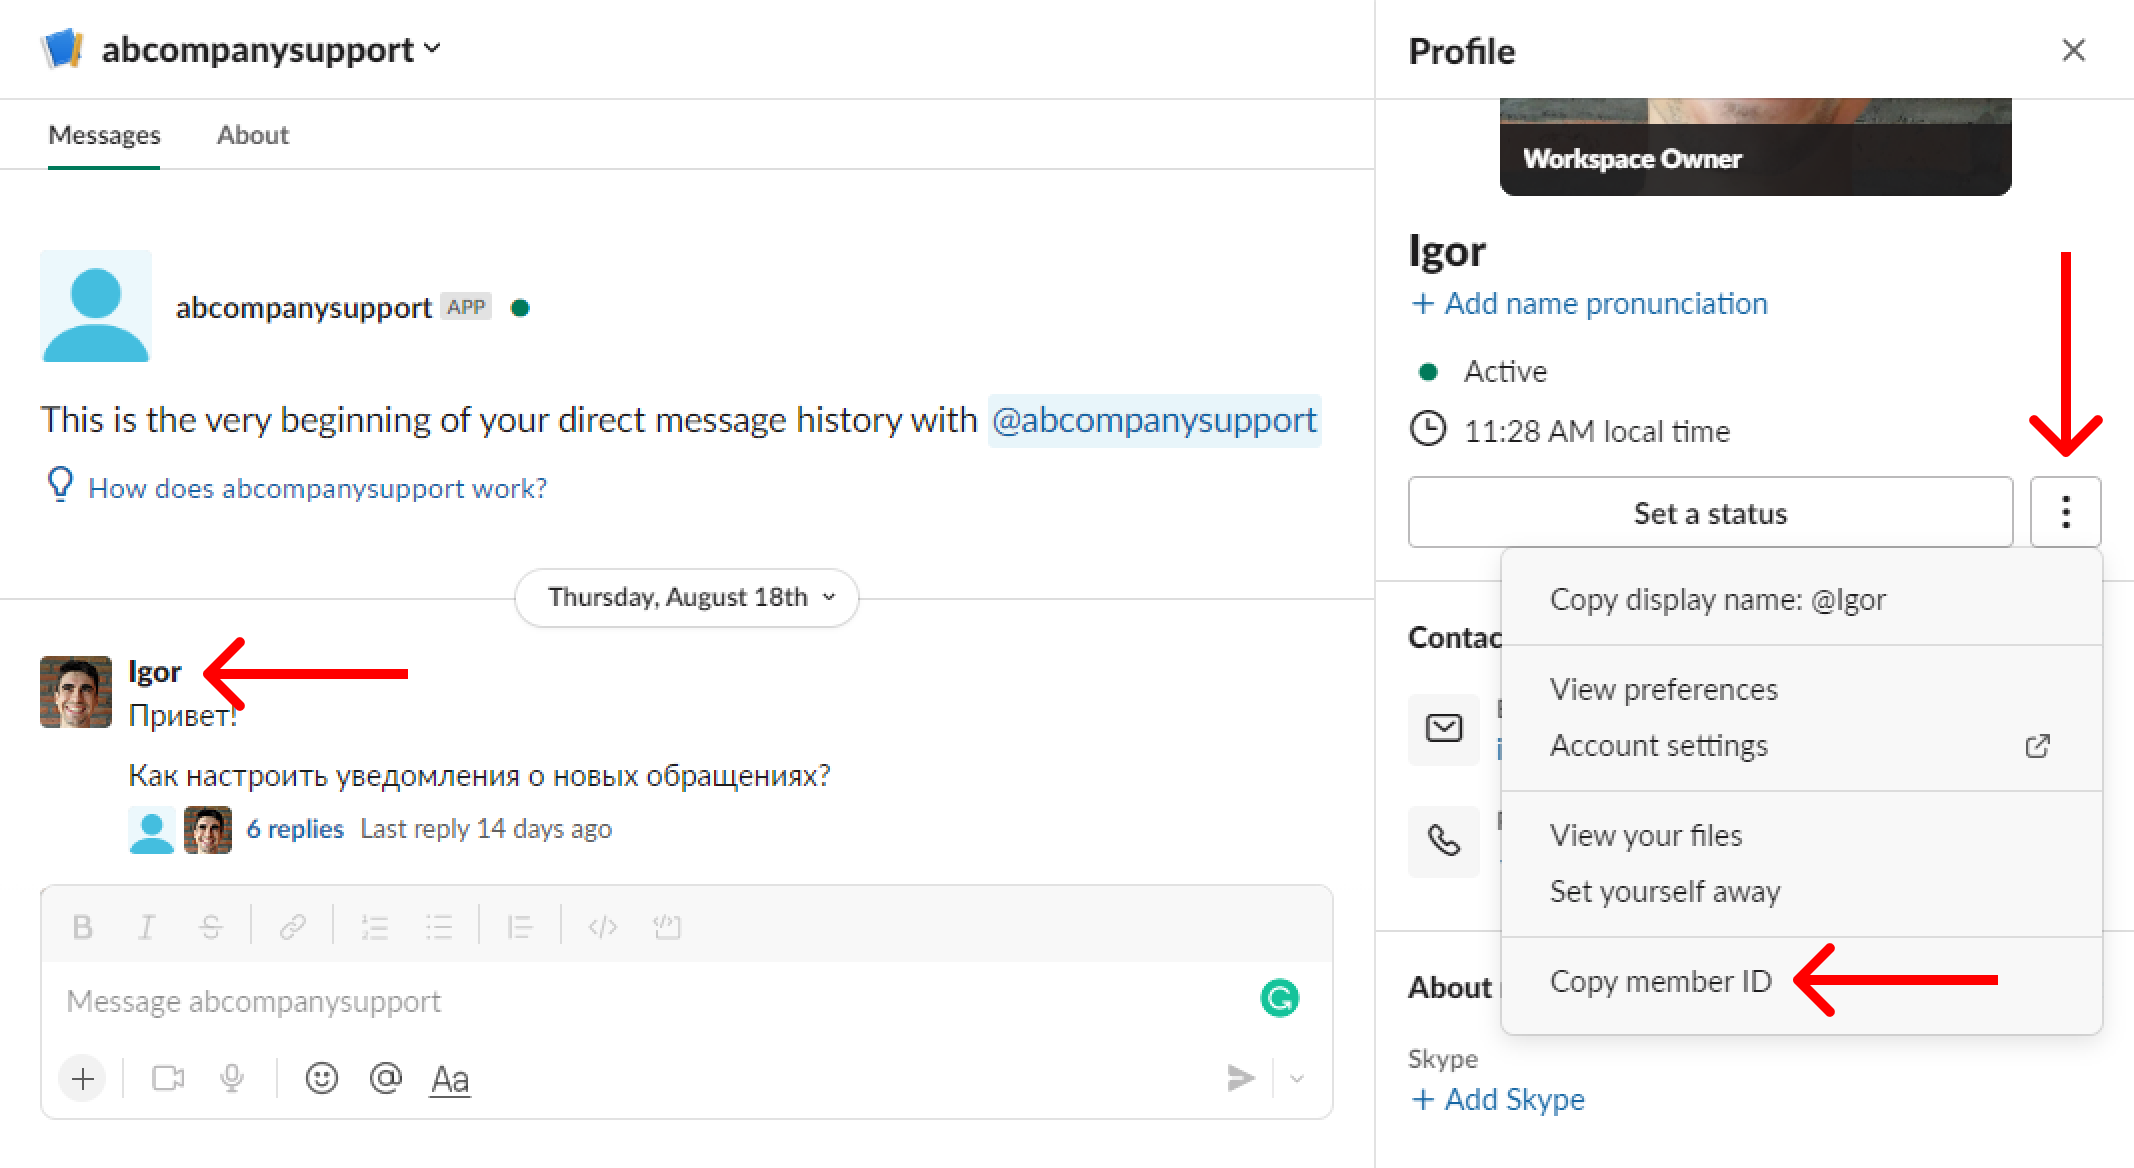This screenshot has width=2134, height=1168.
Task: Click the lightbulb icon beside How does
Action: pos(61,484)
